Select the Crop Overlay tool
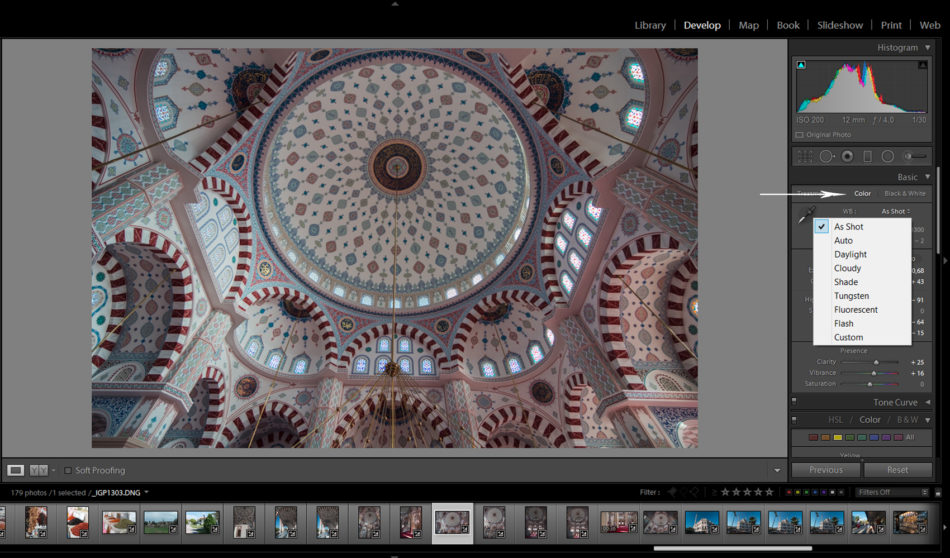Viewport: 950px width, 558px height. click(x=804, y=156)
